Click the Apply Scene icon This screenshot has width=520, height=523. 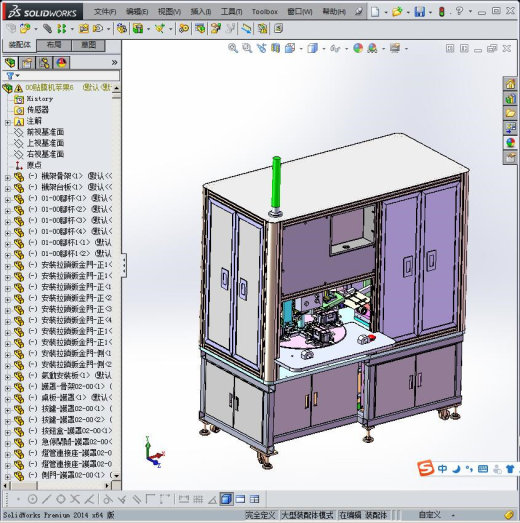(372, 48)
